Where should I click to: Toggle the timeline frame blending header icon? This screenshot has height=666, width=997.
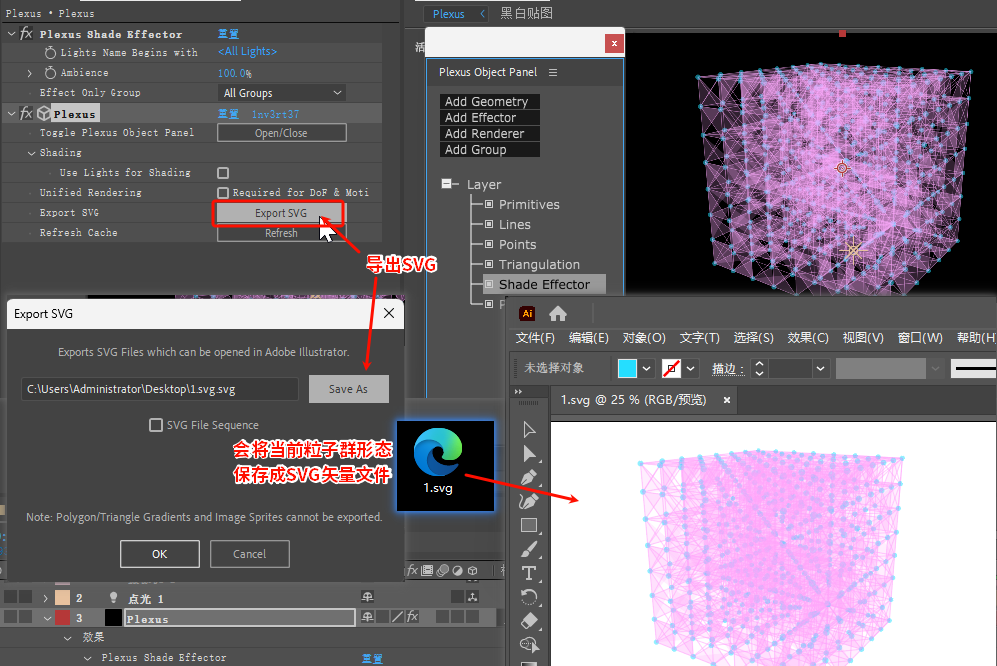pos(427,571)
